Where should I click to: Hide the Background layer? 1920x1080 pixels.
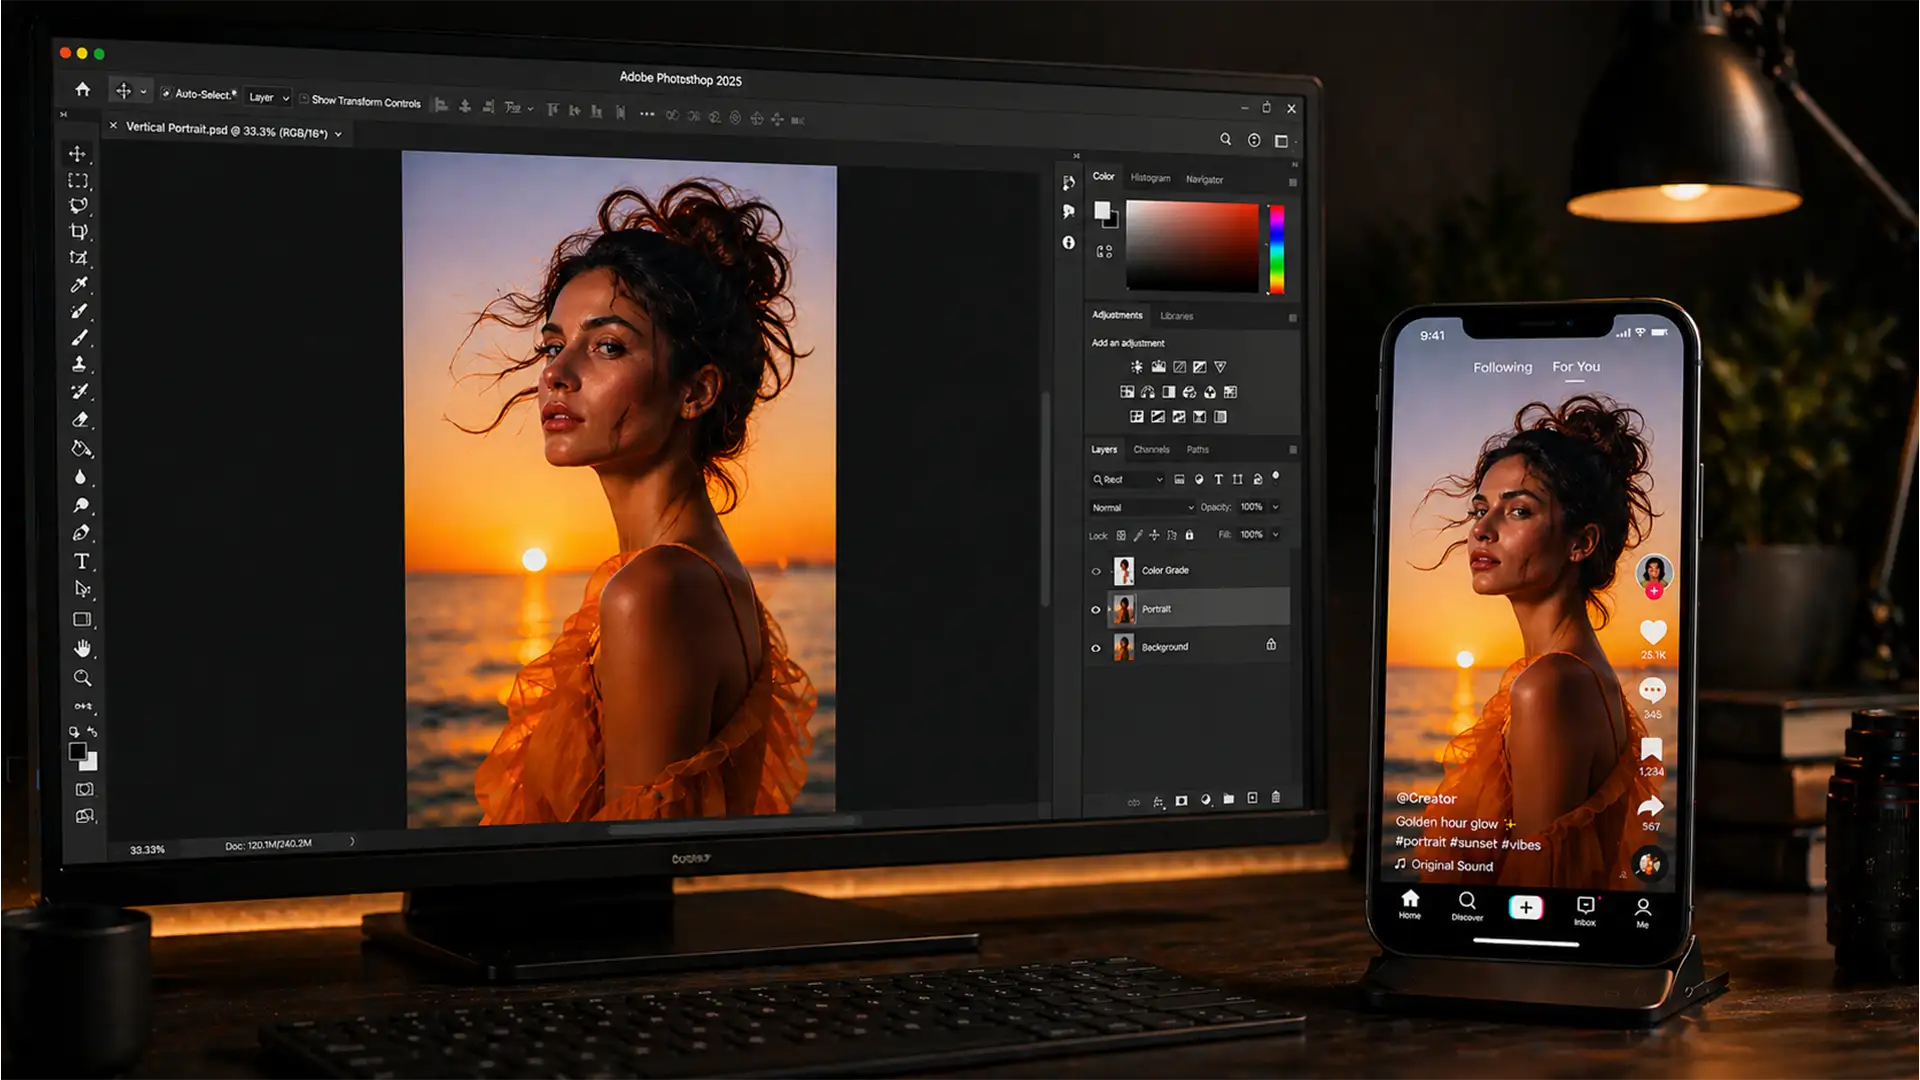[x=1096, y=647]
